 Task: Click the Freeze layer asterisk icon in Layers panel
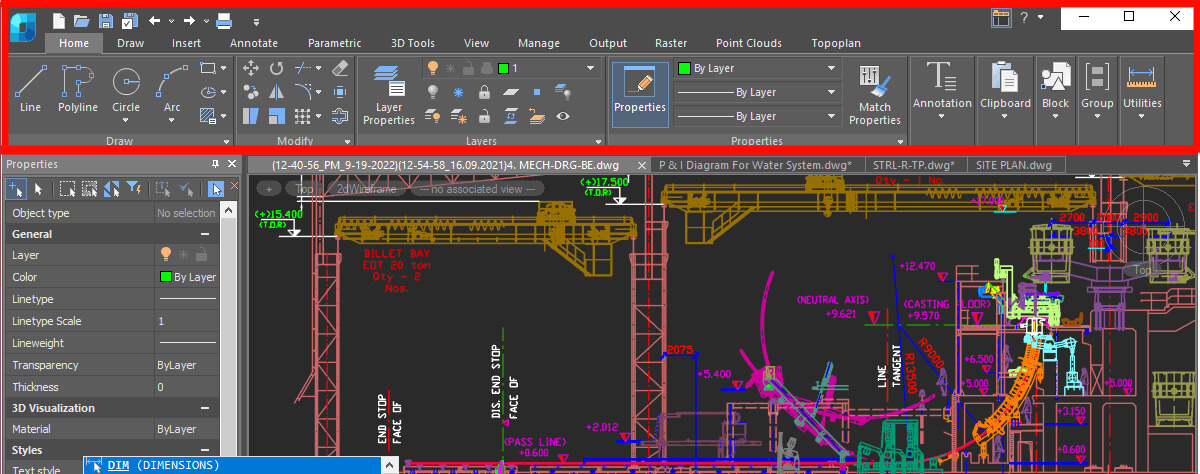pos(459,92)
